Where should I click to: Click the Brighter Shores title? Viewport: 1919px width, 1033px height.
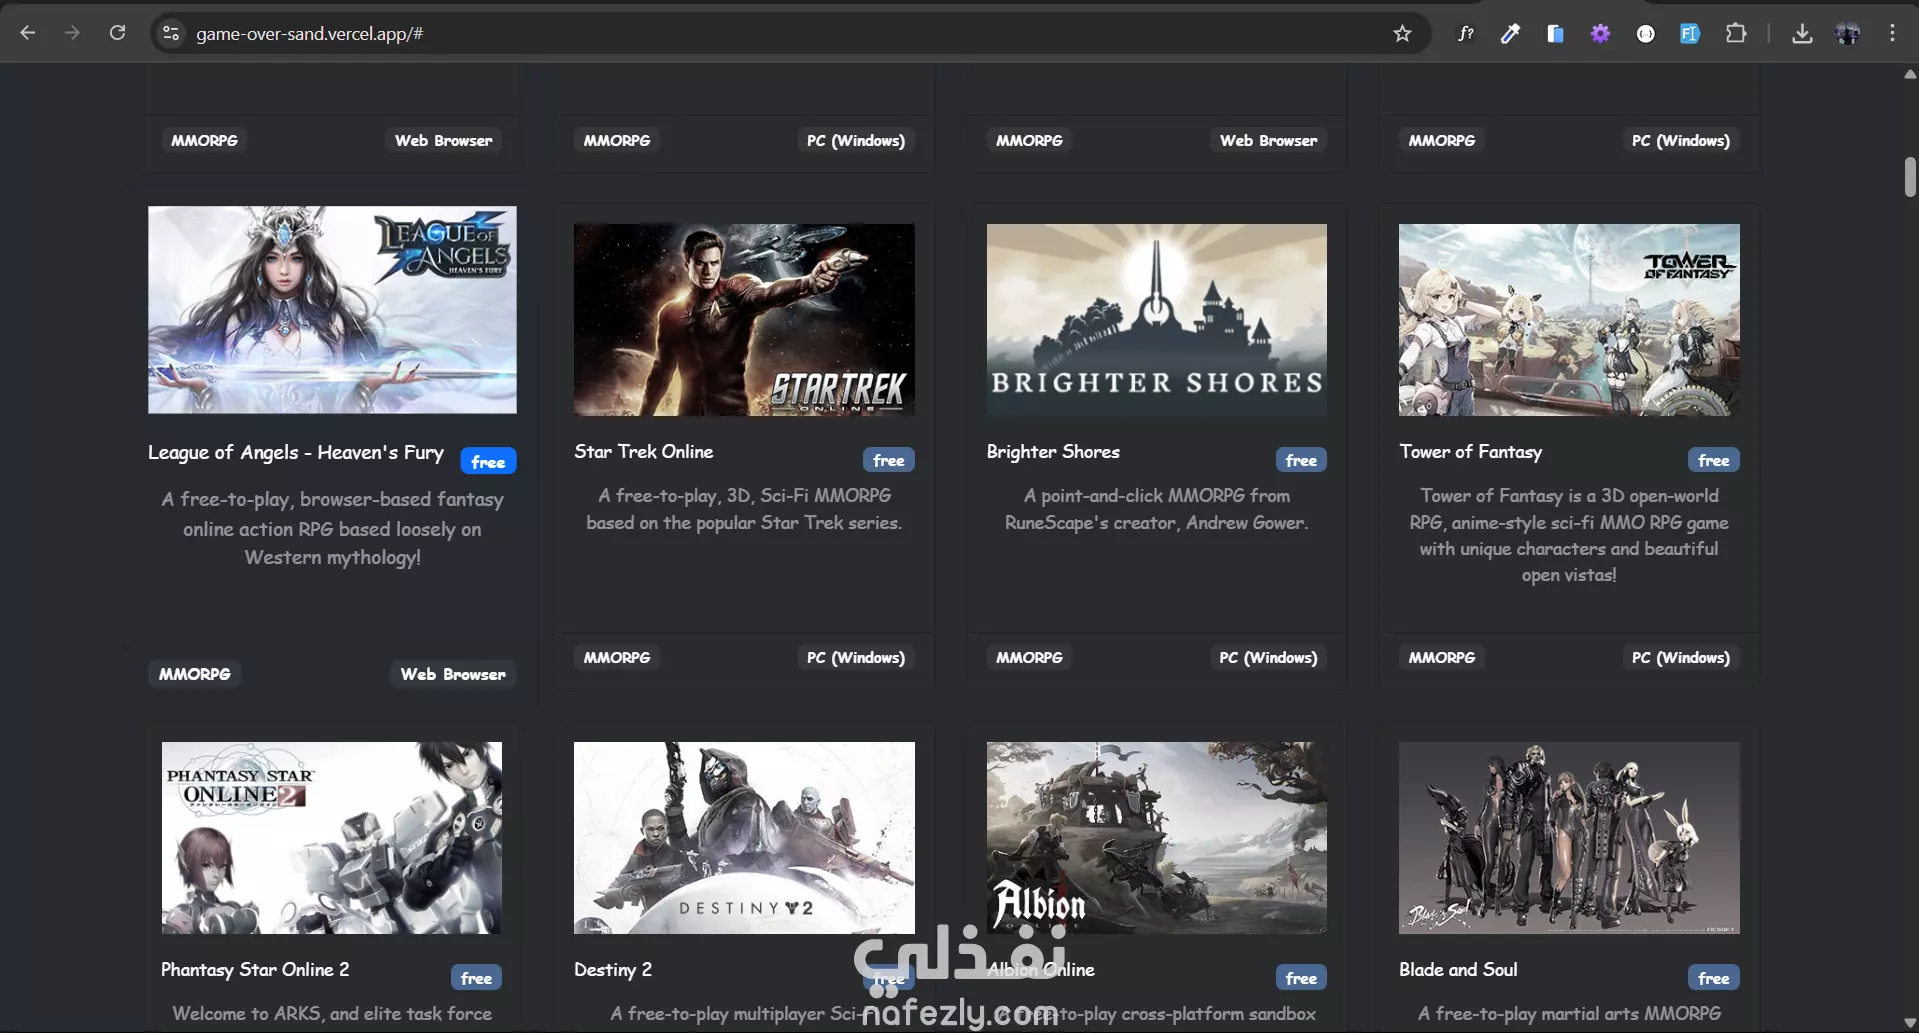click(1053, 452)
